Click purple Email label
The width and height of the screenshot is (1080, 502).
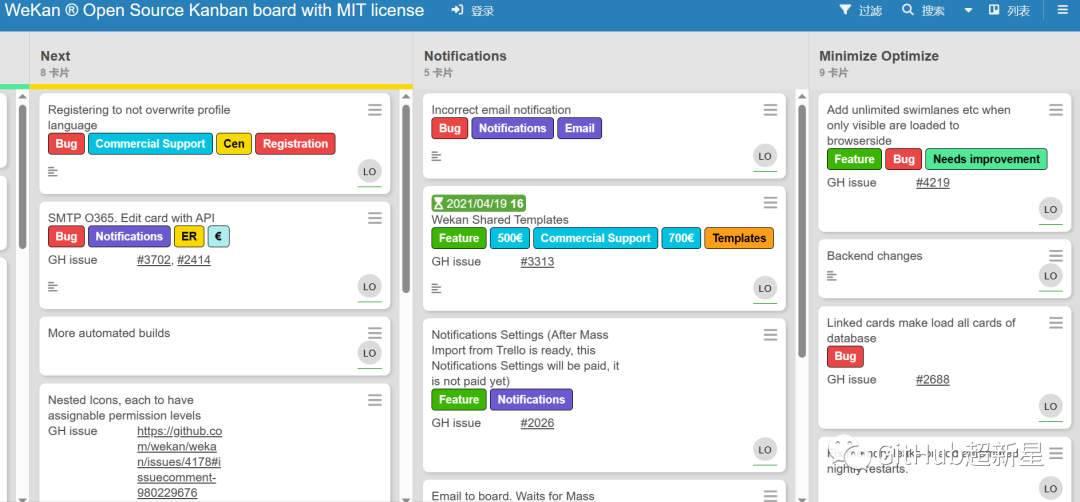580,128
